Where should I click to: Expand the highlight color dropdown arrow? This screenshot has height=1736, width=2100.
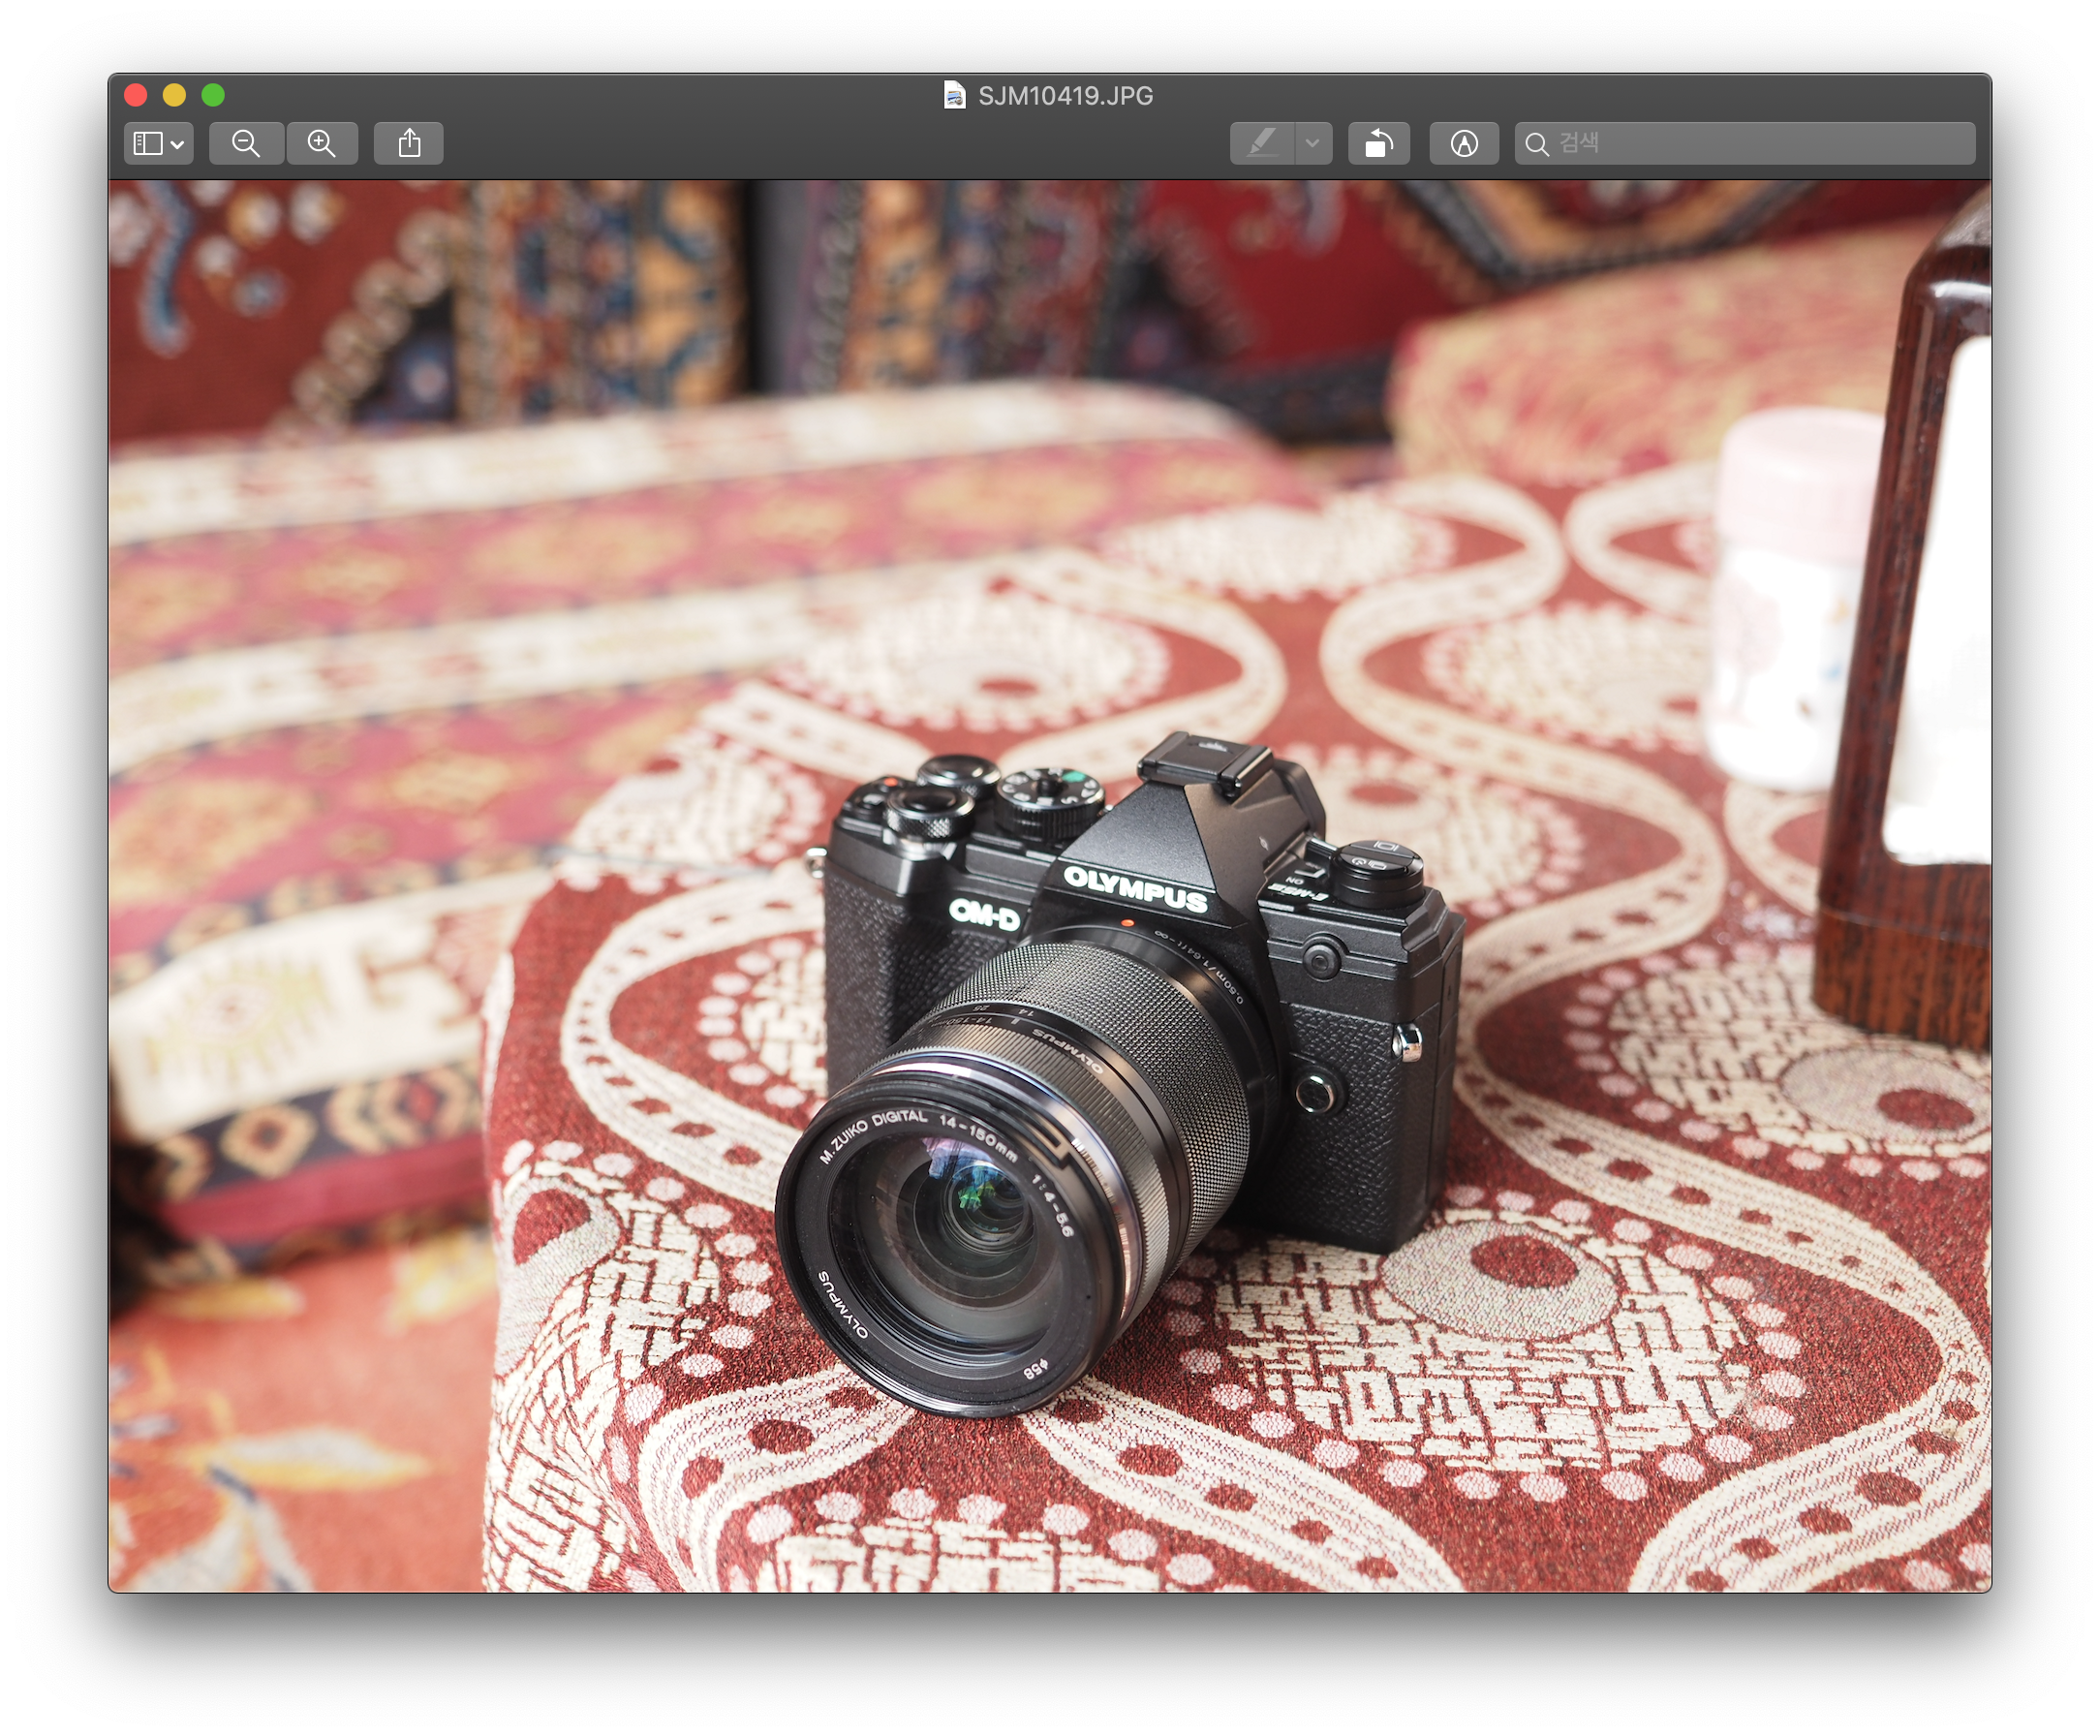1313,144
